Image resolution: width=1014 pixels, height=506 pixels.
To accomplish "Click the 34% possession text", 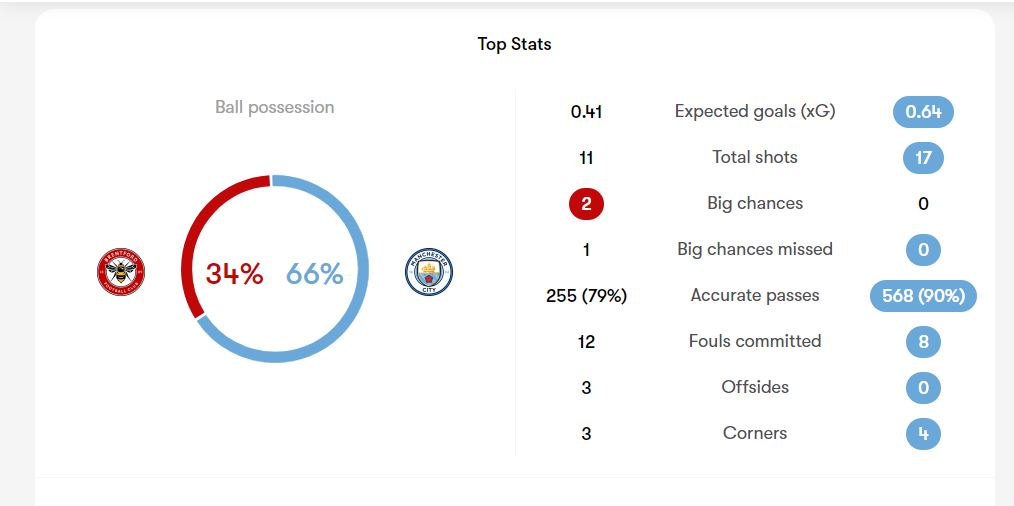I will pos(234,274).
